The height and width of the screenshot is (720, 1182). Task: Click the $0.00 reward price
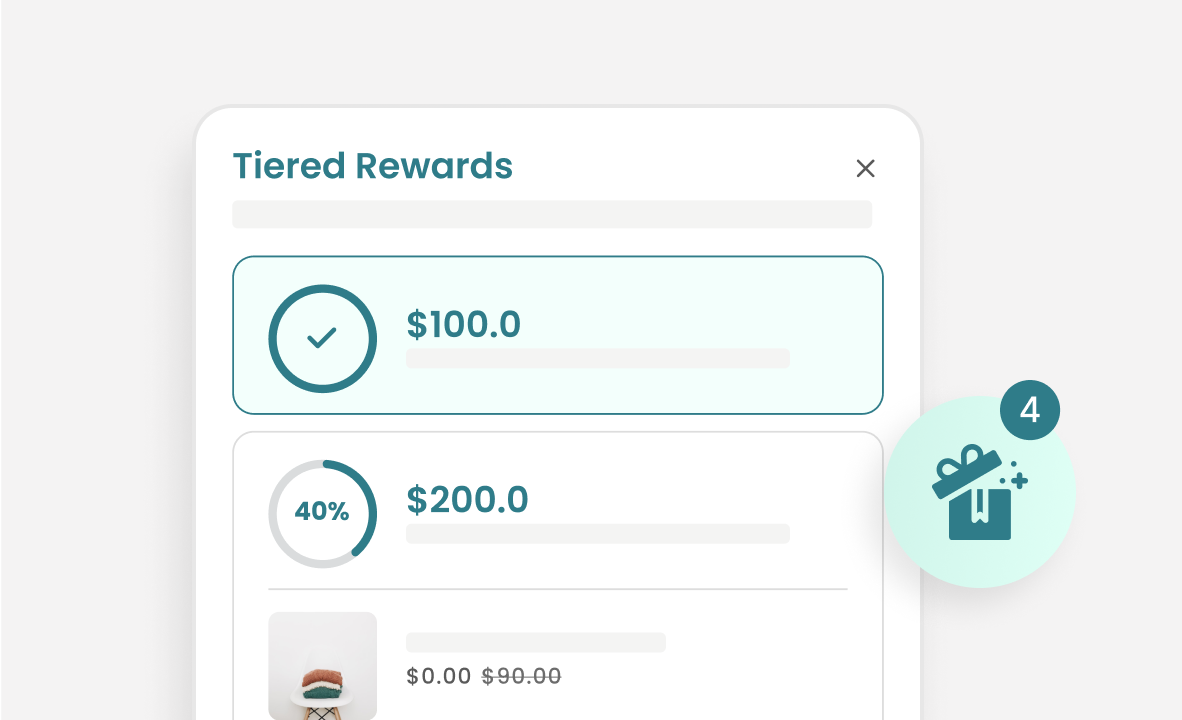(x=438, y=676)
